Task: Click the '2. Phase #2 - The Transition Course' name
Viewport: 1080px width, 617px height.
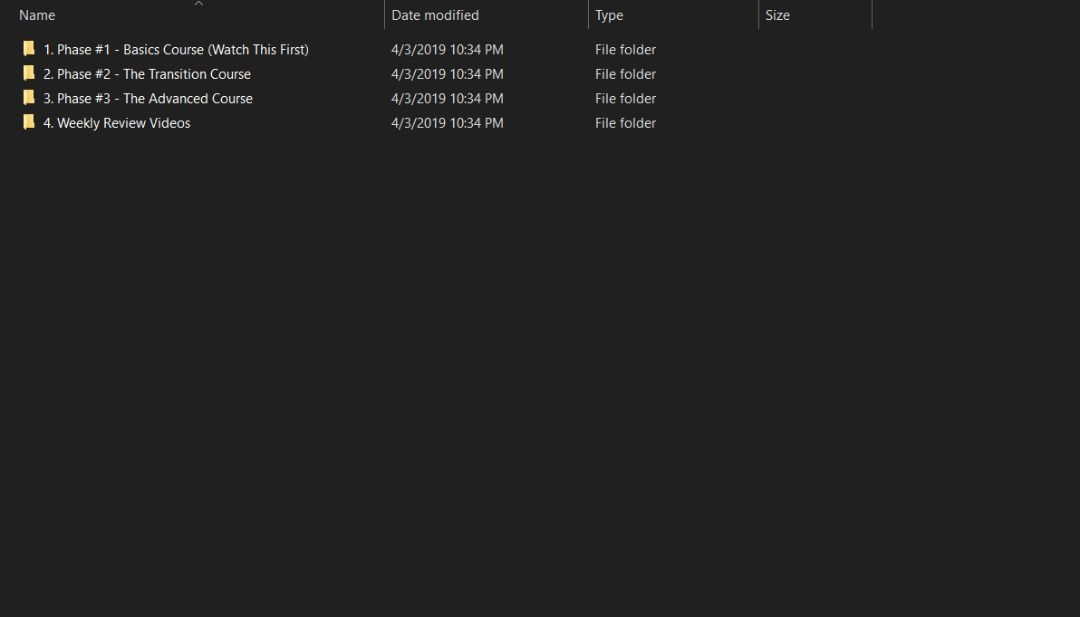Action: 146,74
